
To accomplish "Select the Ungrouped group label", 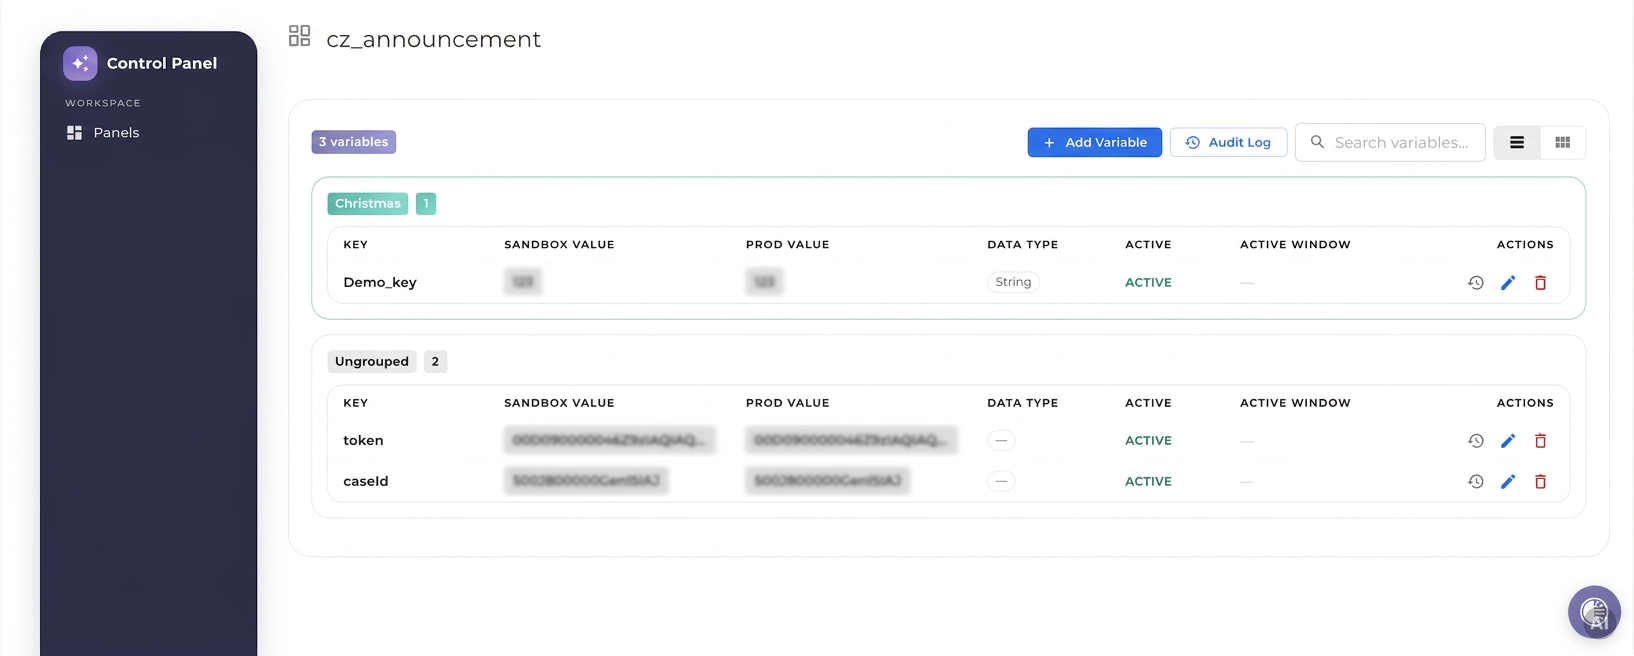I will tap(372, 362).
